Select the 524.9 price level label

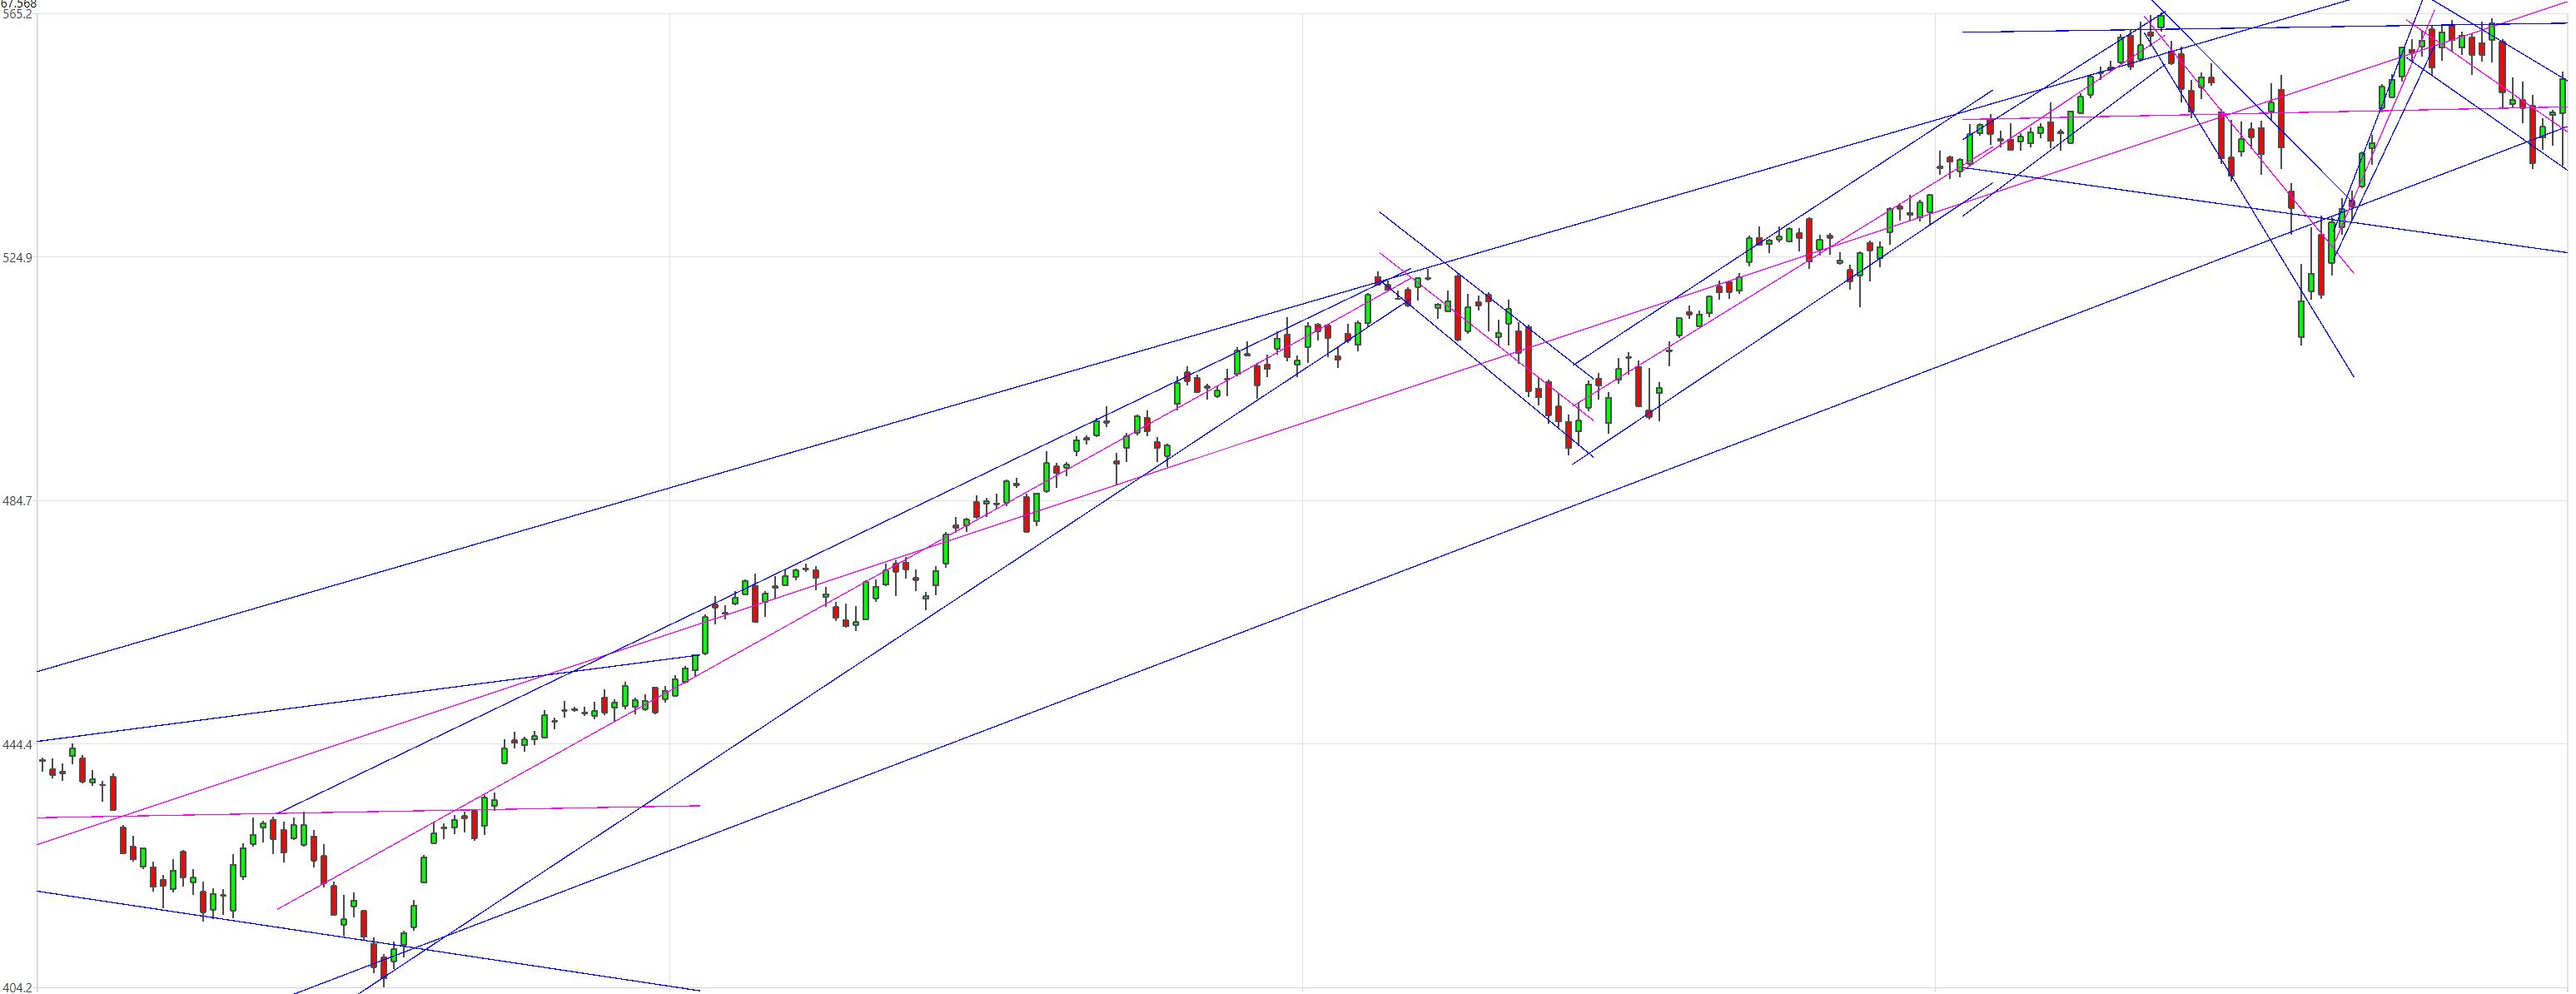coord(16,257)
